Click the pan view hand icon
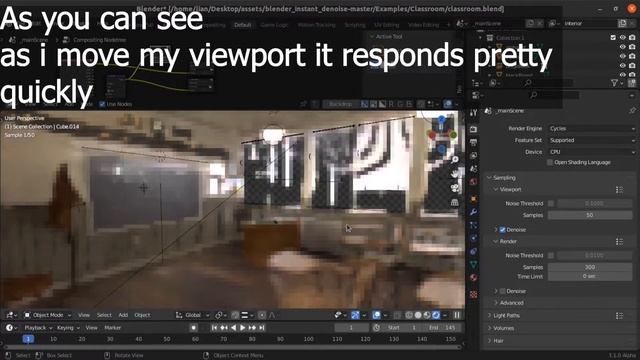 [x=455, y=174]
